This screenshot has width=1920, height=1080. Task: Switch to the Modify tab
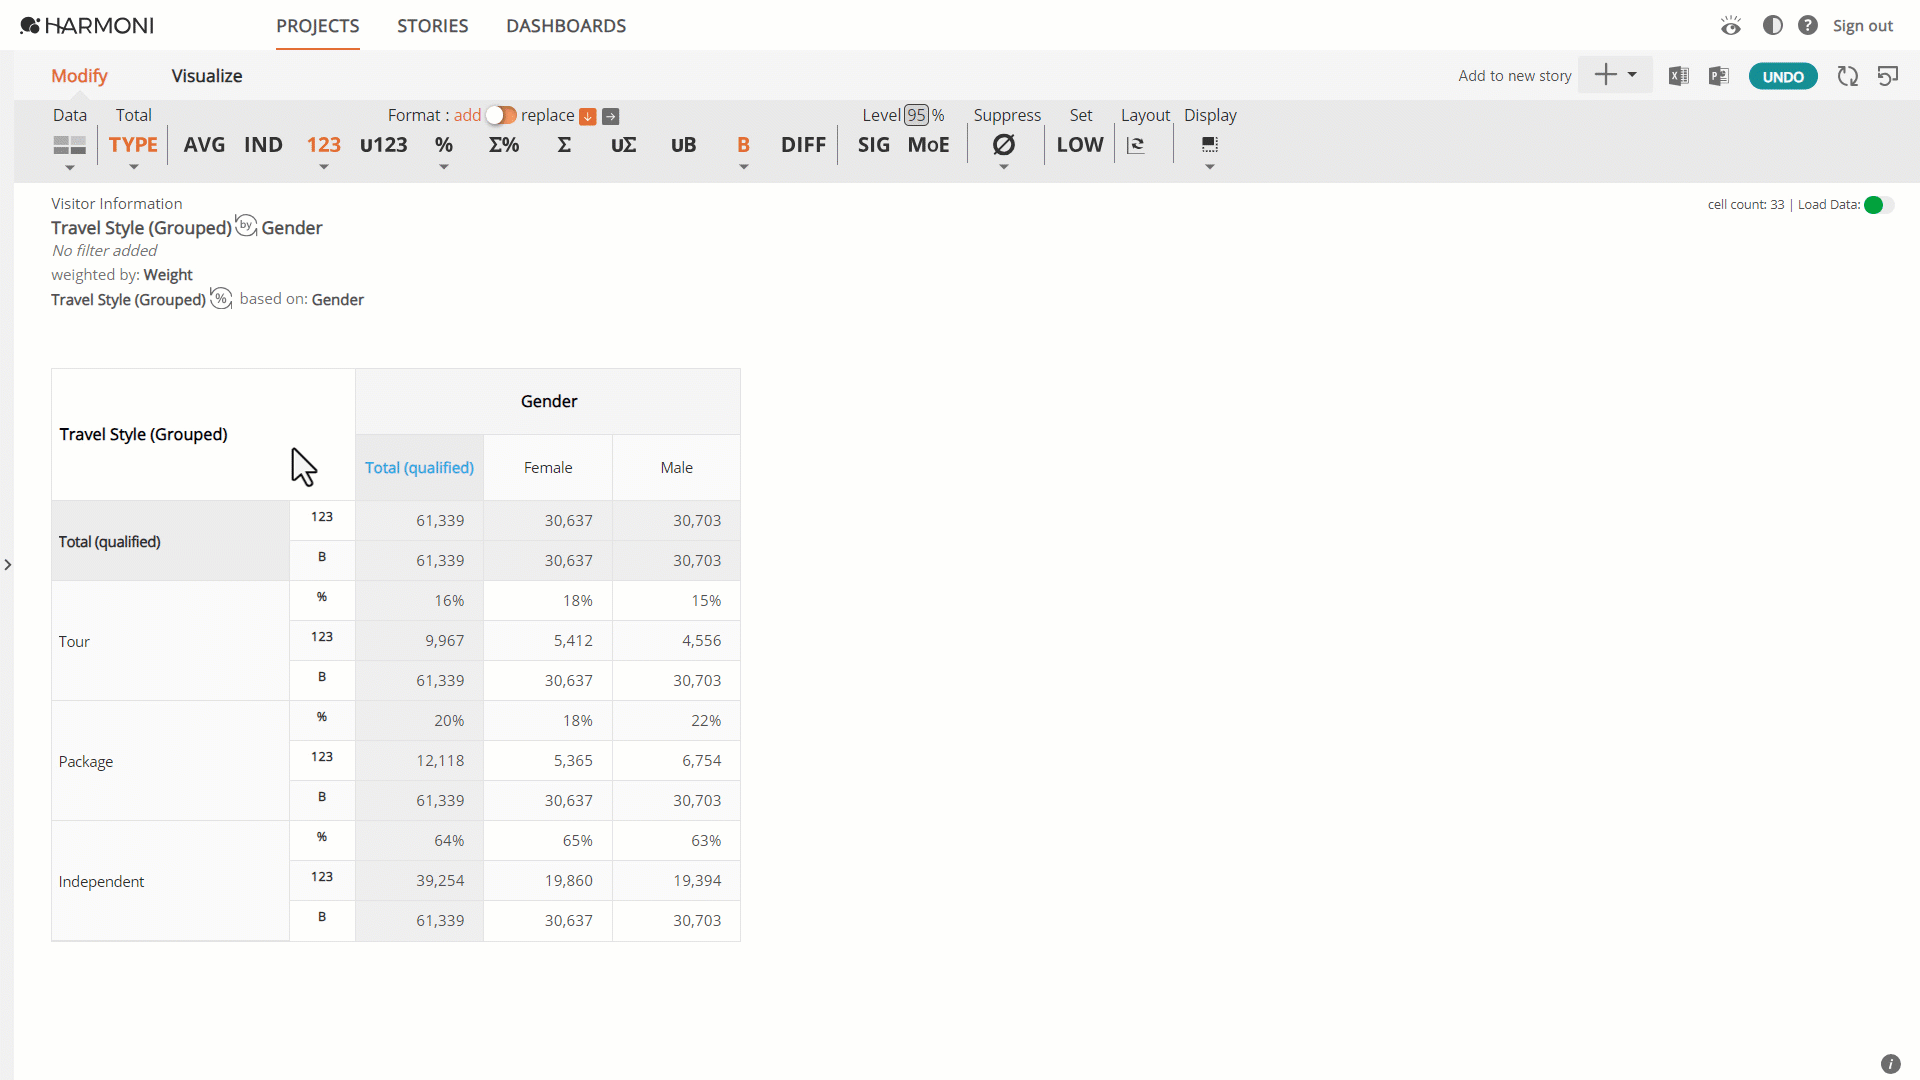[x=79, y=76]
